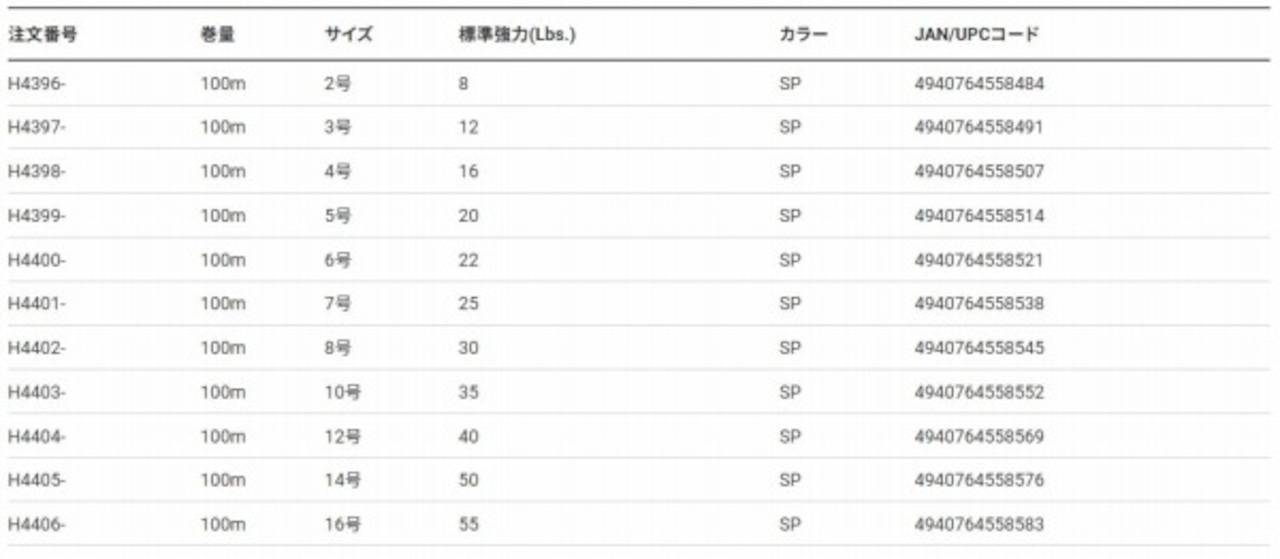Click the 100m cell in the H4401- row
The image size is (1280, 559).
(222, 304)
